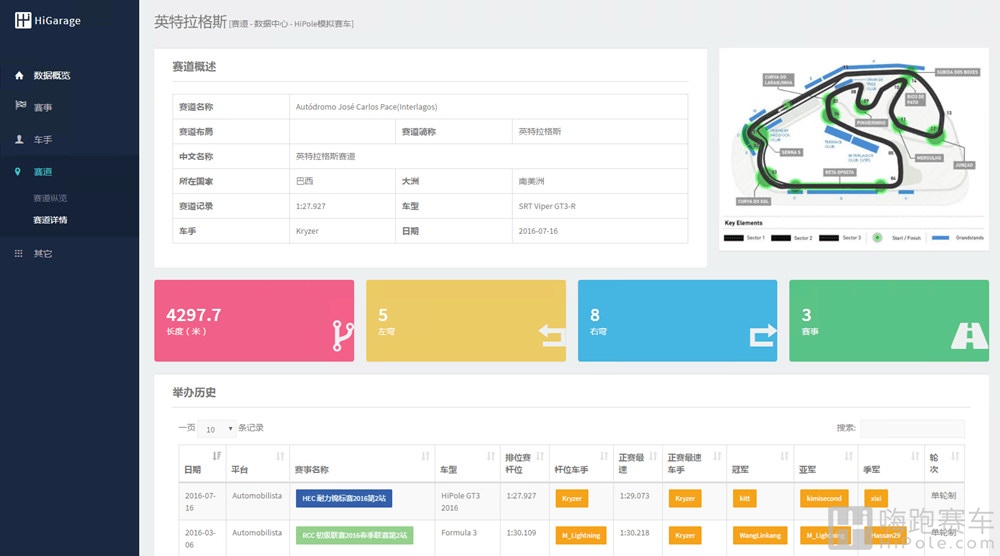Click xixi third place badge
The height and width of the screenshot is (556, 1000).
pos(876,498)
